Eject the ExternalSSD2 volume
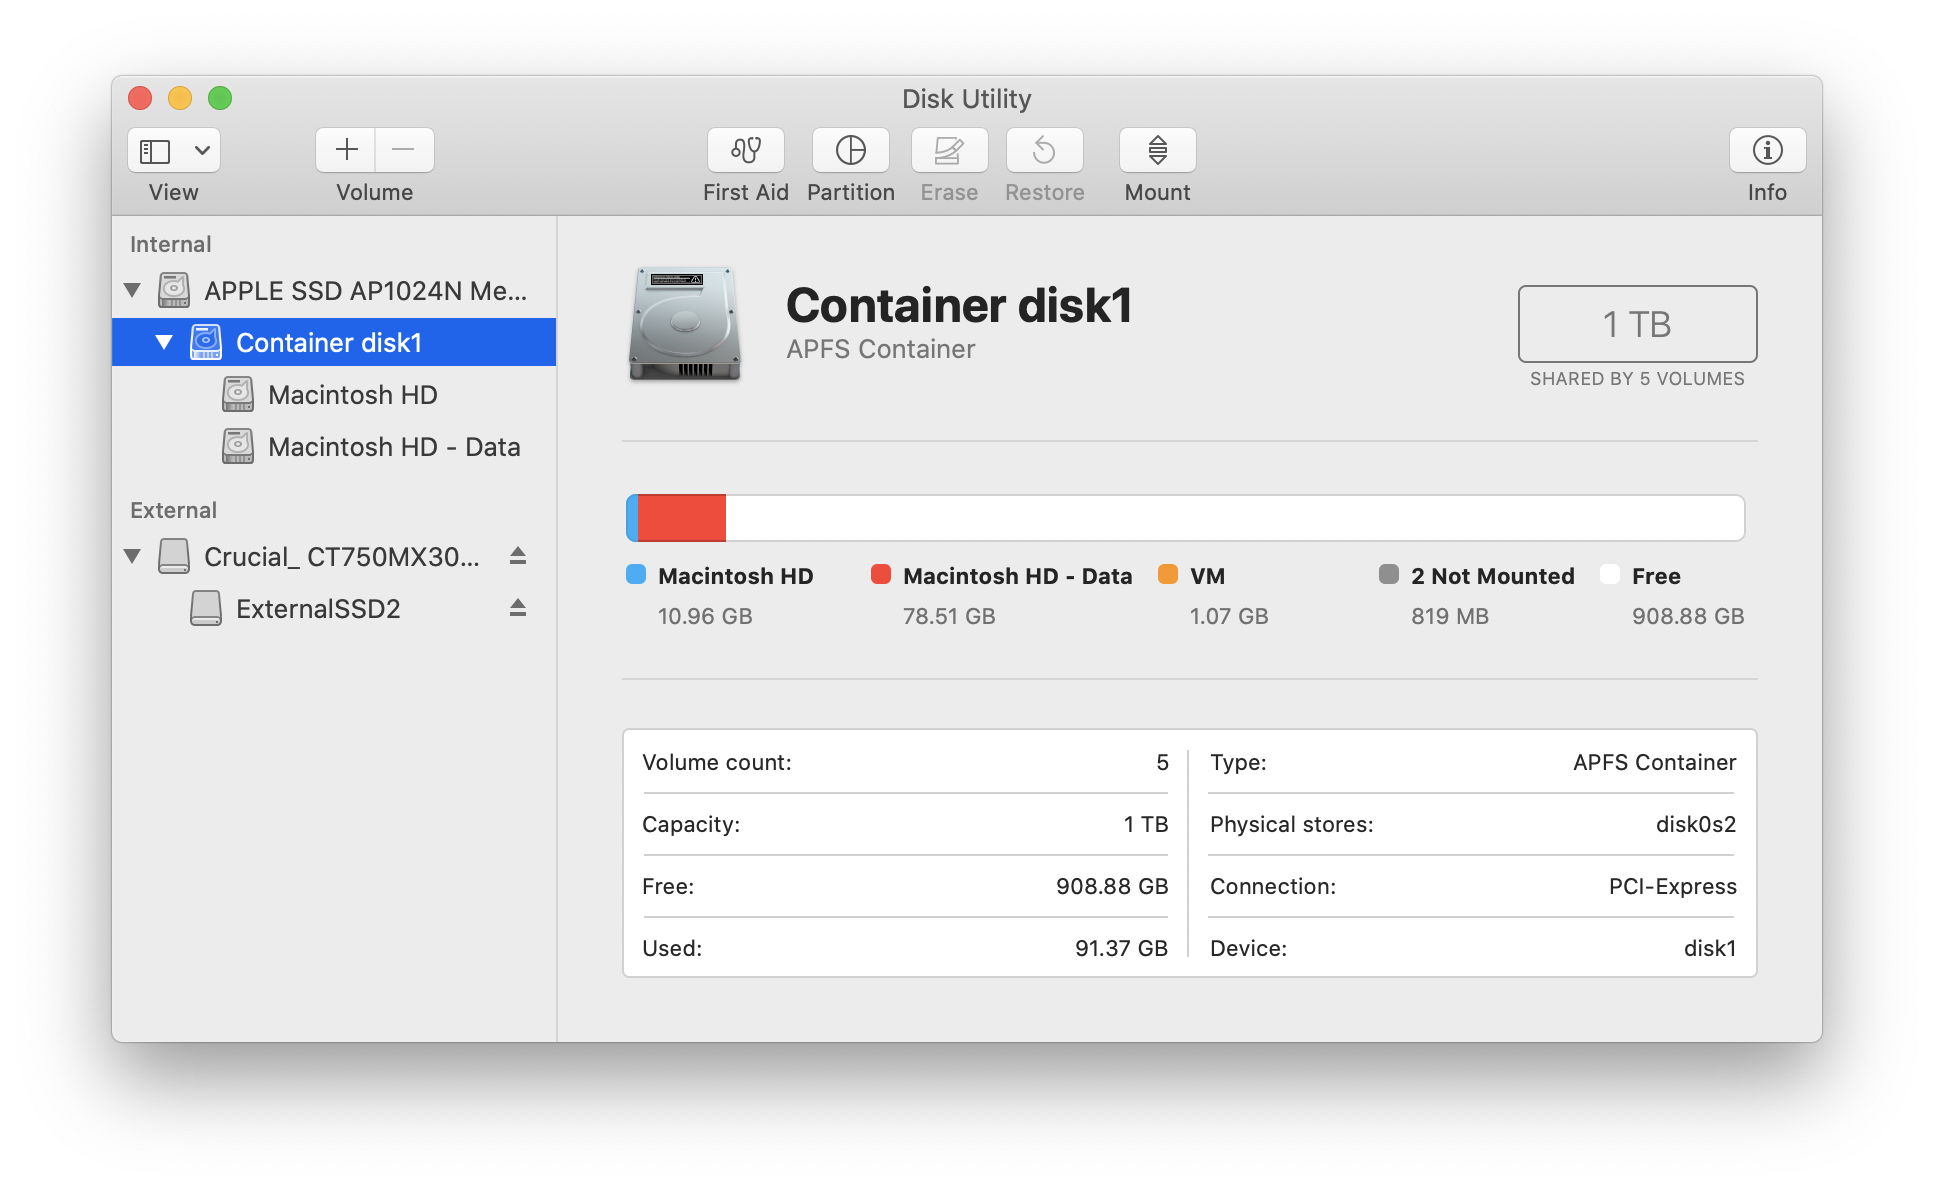Image resolution: width=1934 pixels, height=1190 pixels. [518, 608]
